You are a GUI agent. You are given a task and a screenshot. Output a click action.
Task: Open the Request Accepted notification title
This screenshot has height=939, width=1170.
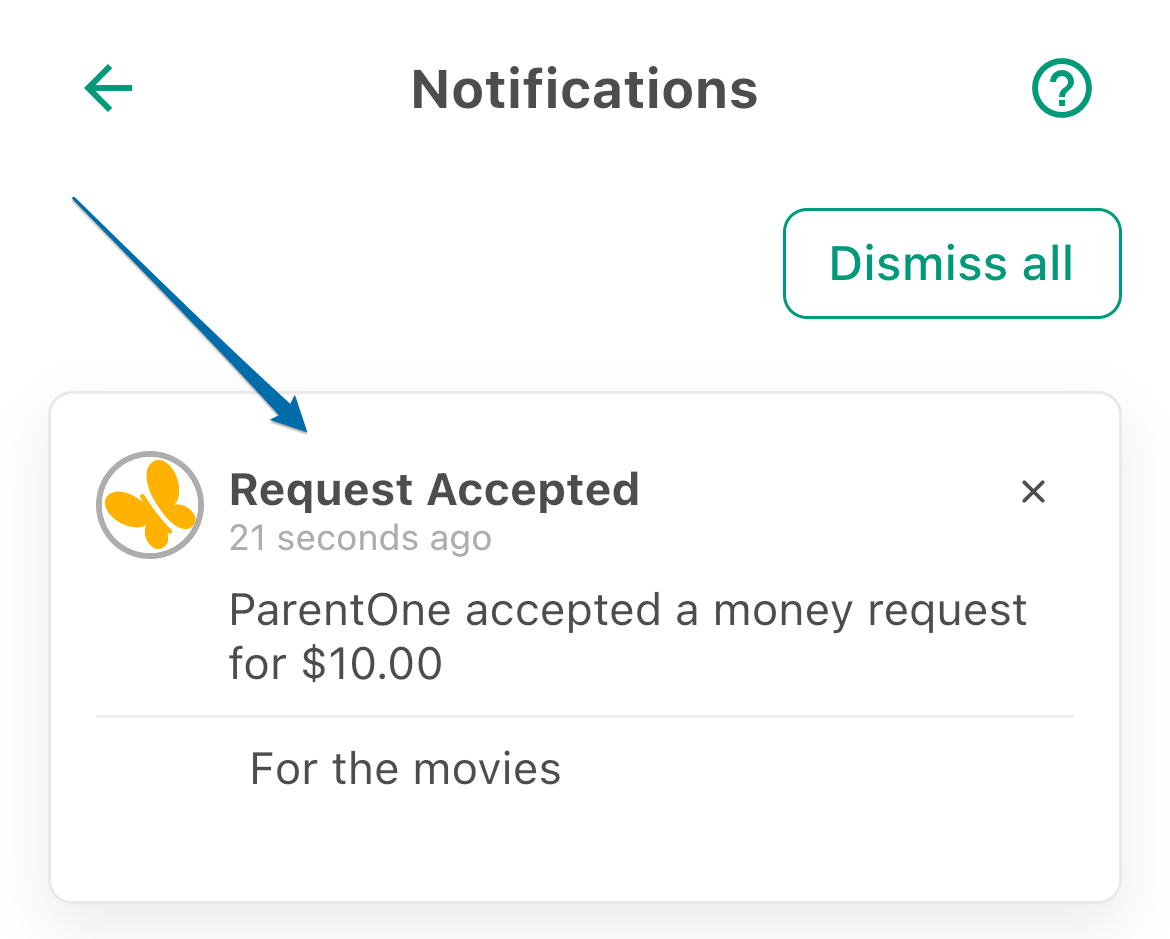434,490
